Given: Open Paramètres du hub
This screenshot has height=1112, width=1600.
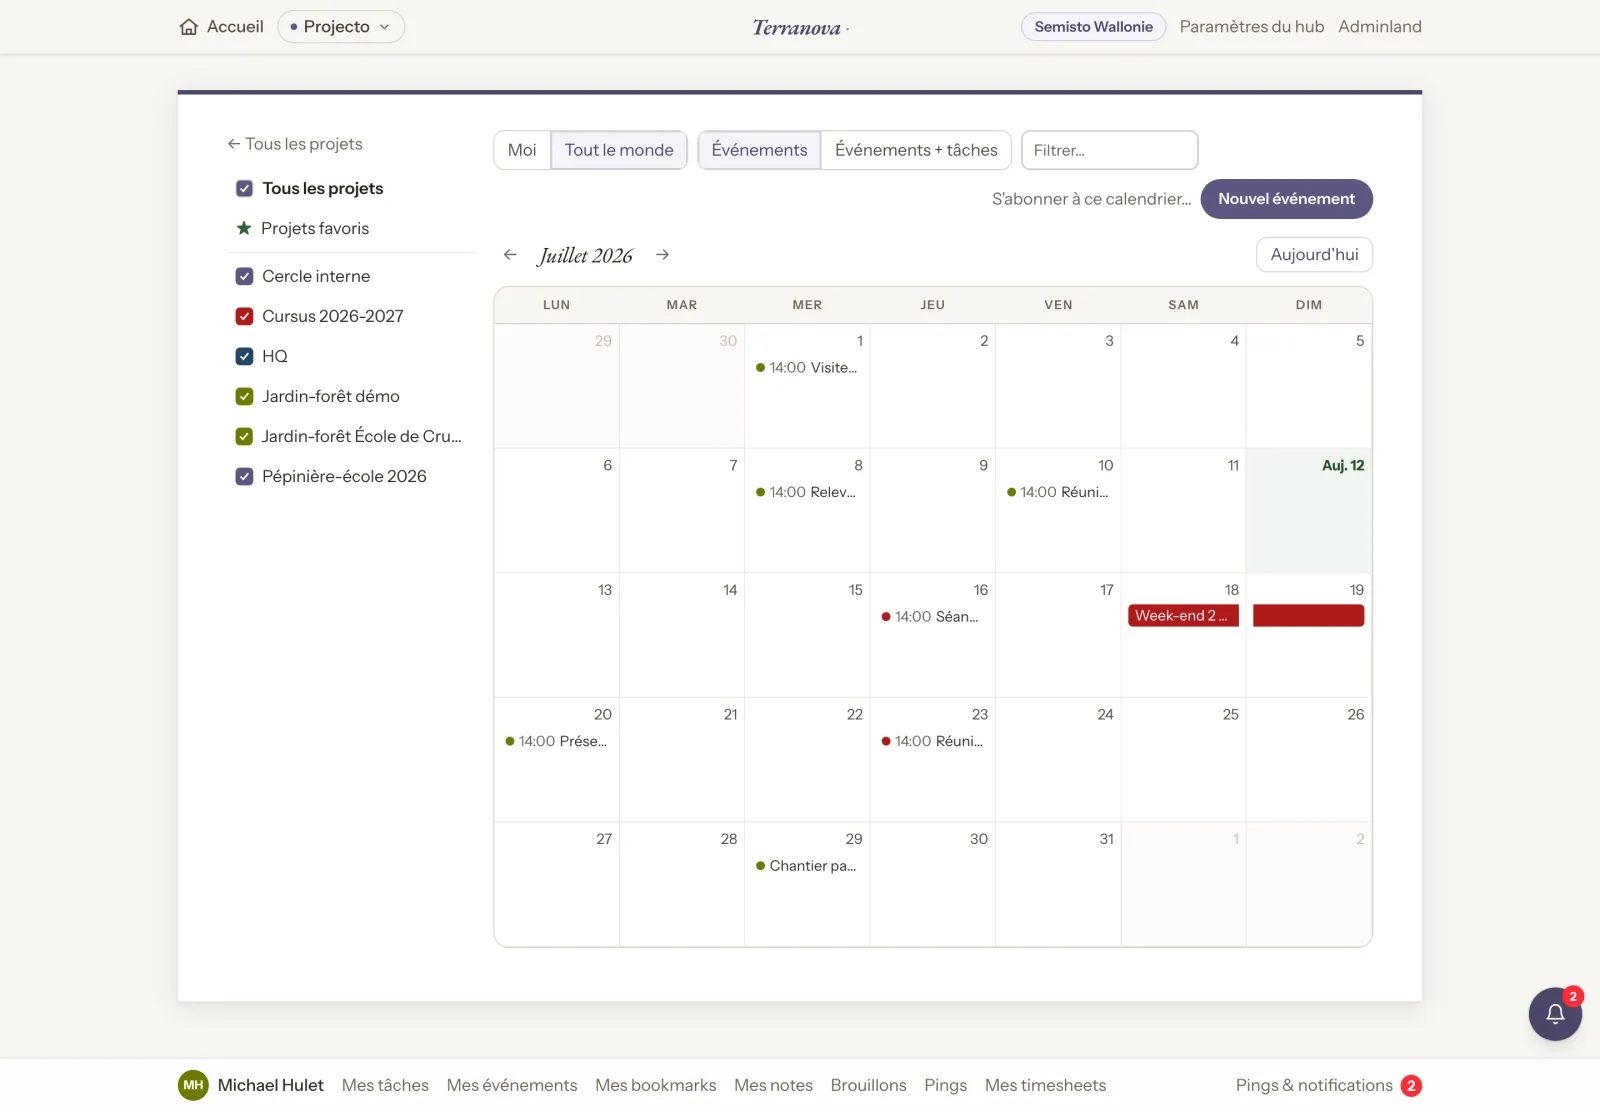Looking at the screenshot, I should [1251, 27].
